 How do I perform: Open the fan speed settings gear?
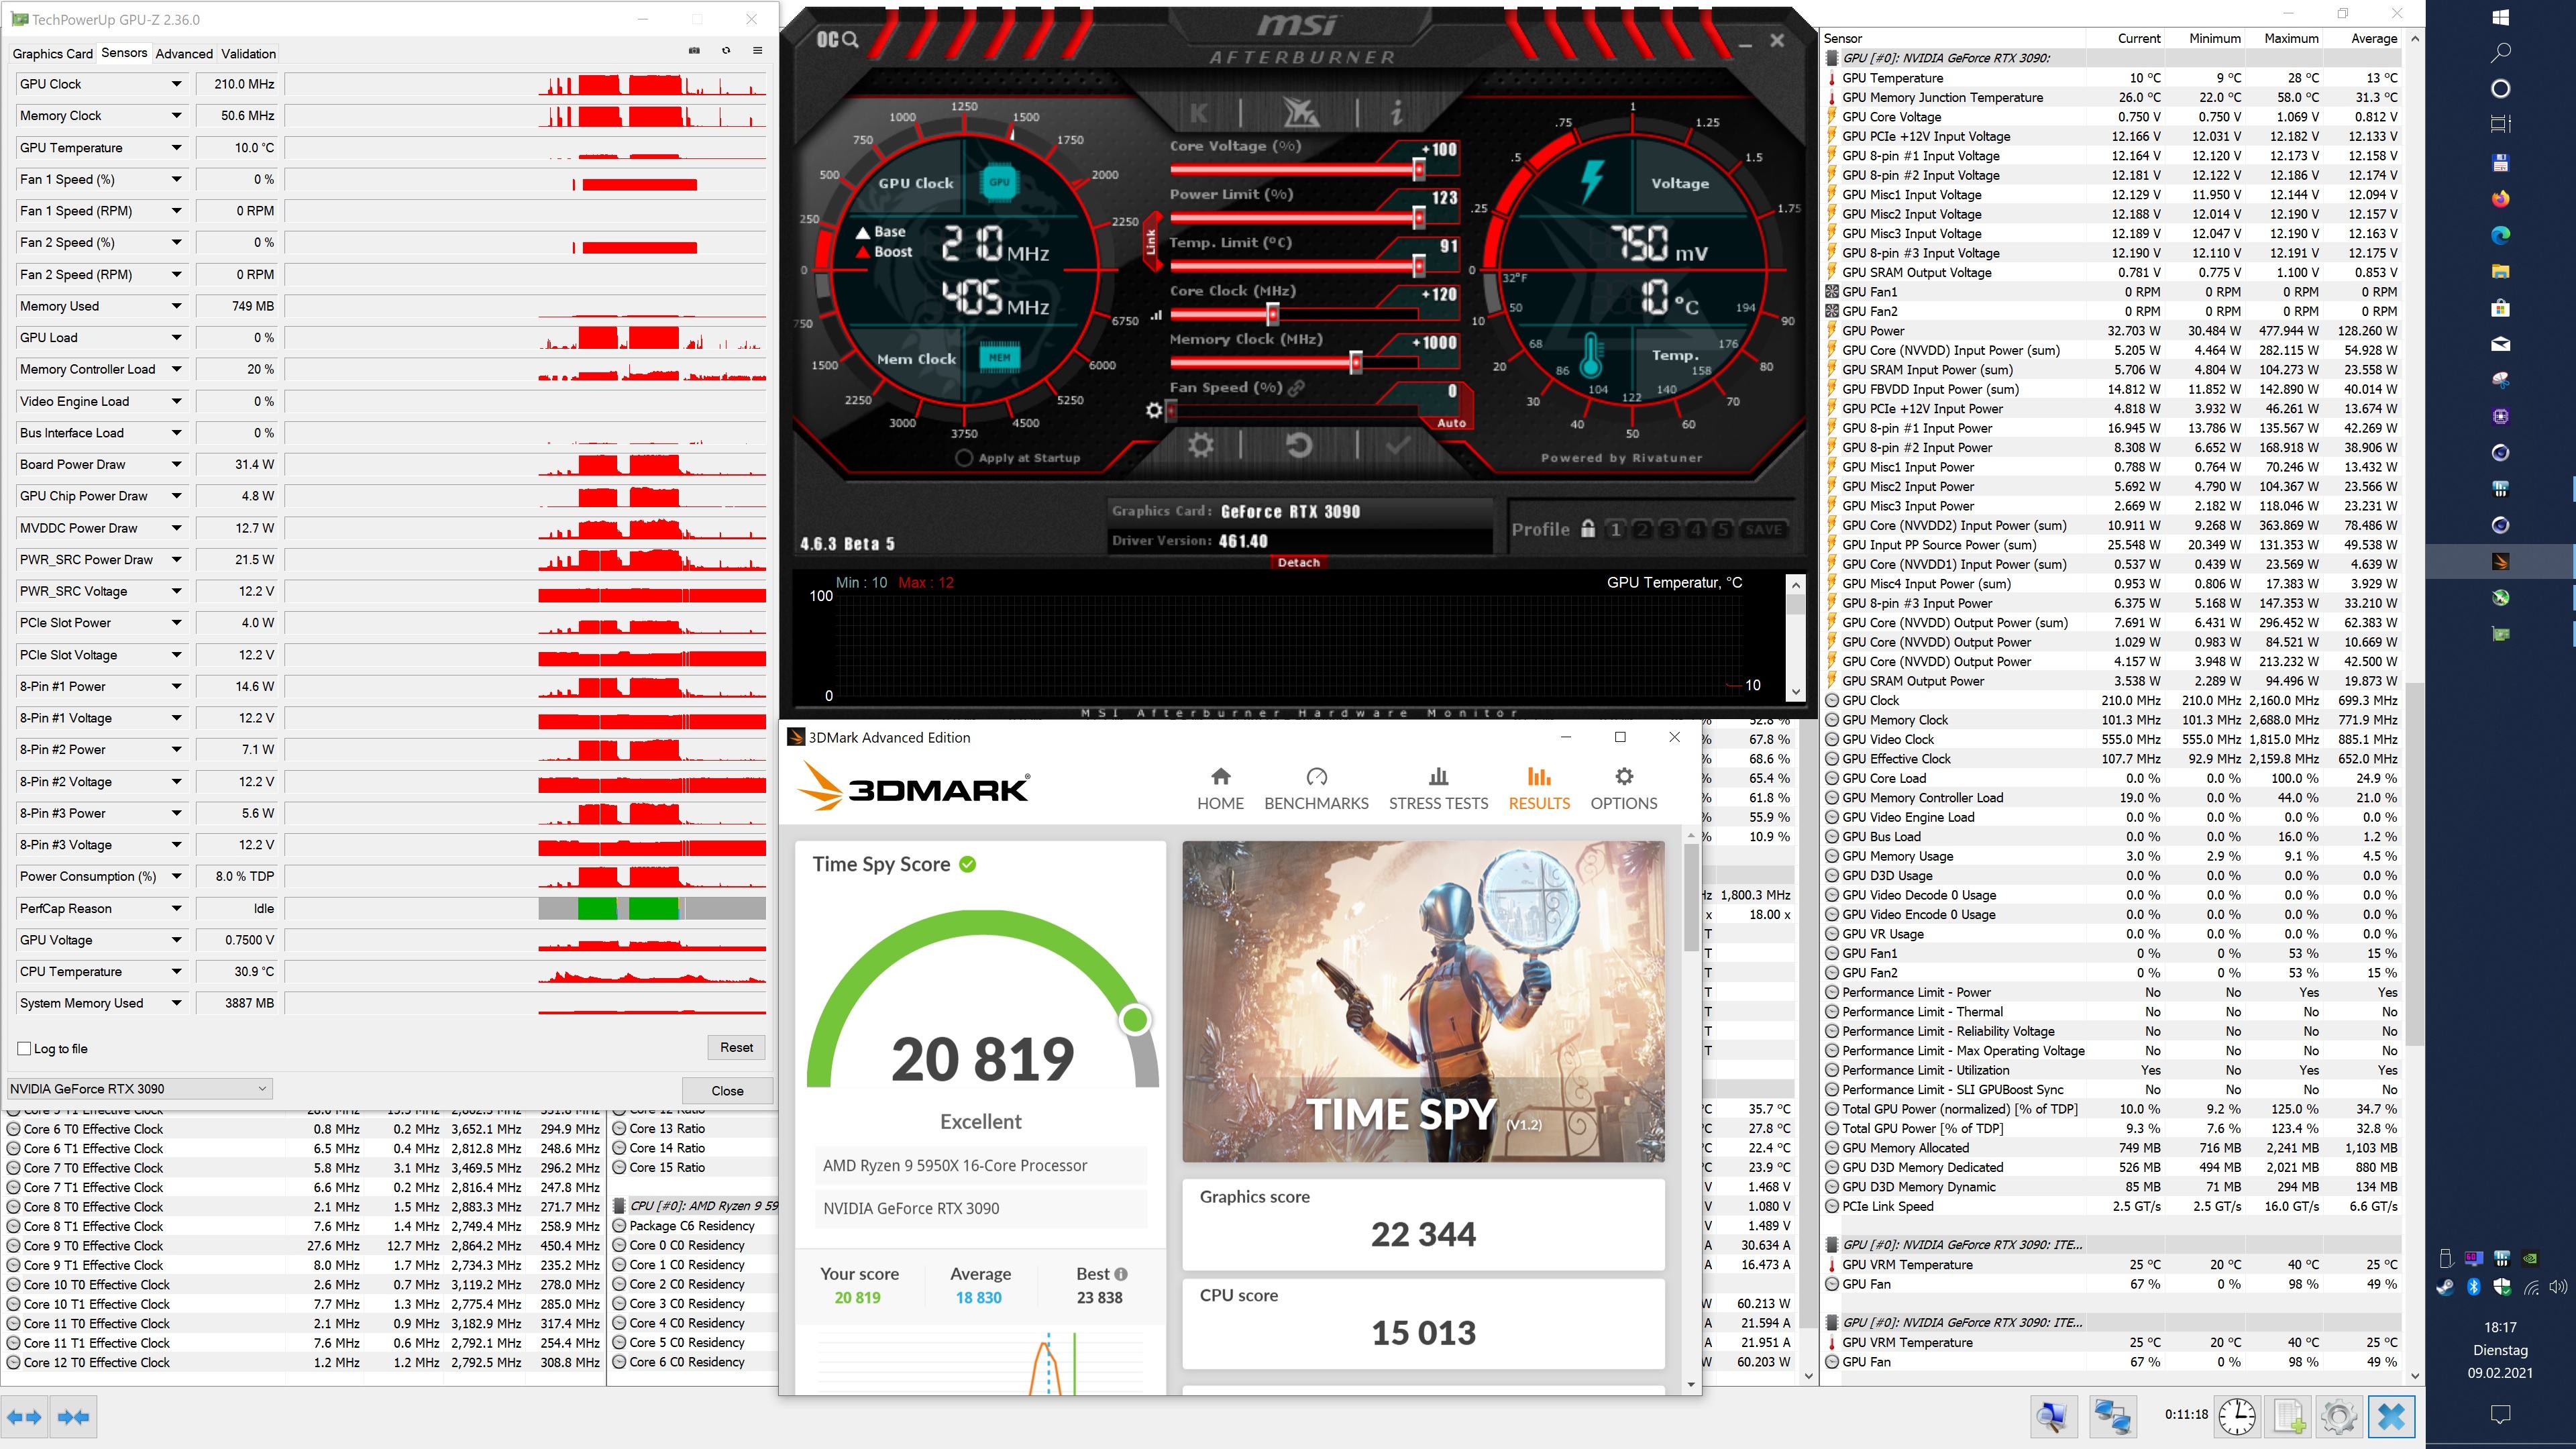point(1154,410)
